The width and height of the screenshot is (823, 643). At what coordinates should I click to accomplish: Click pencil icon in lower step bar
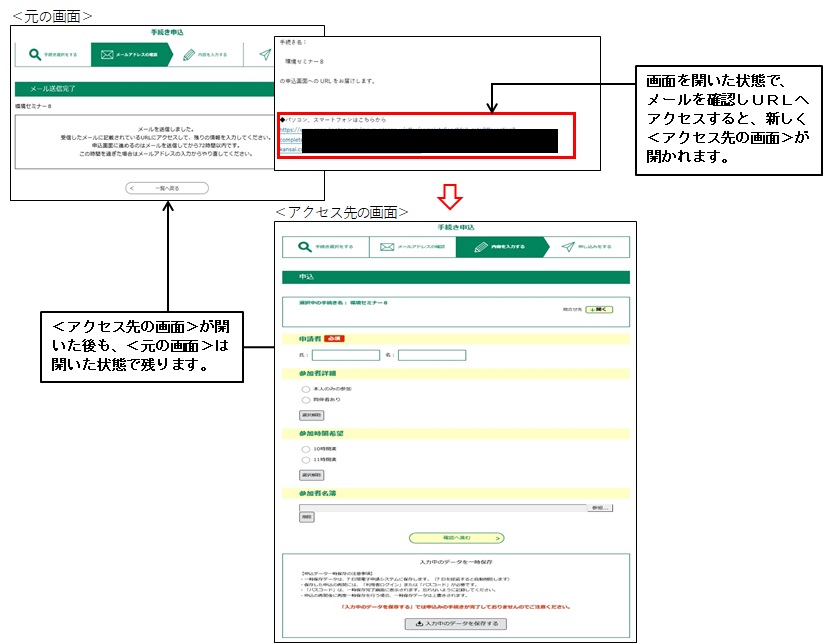481,246
